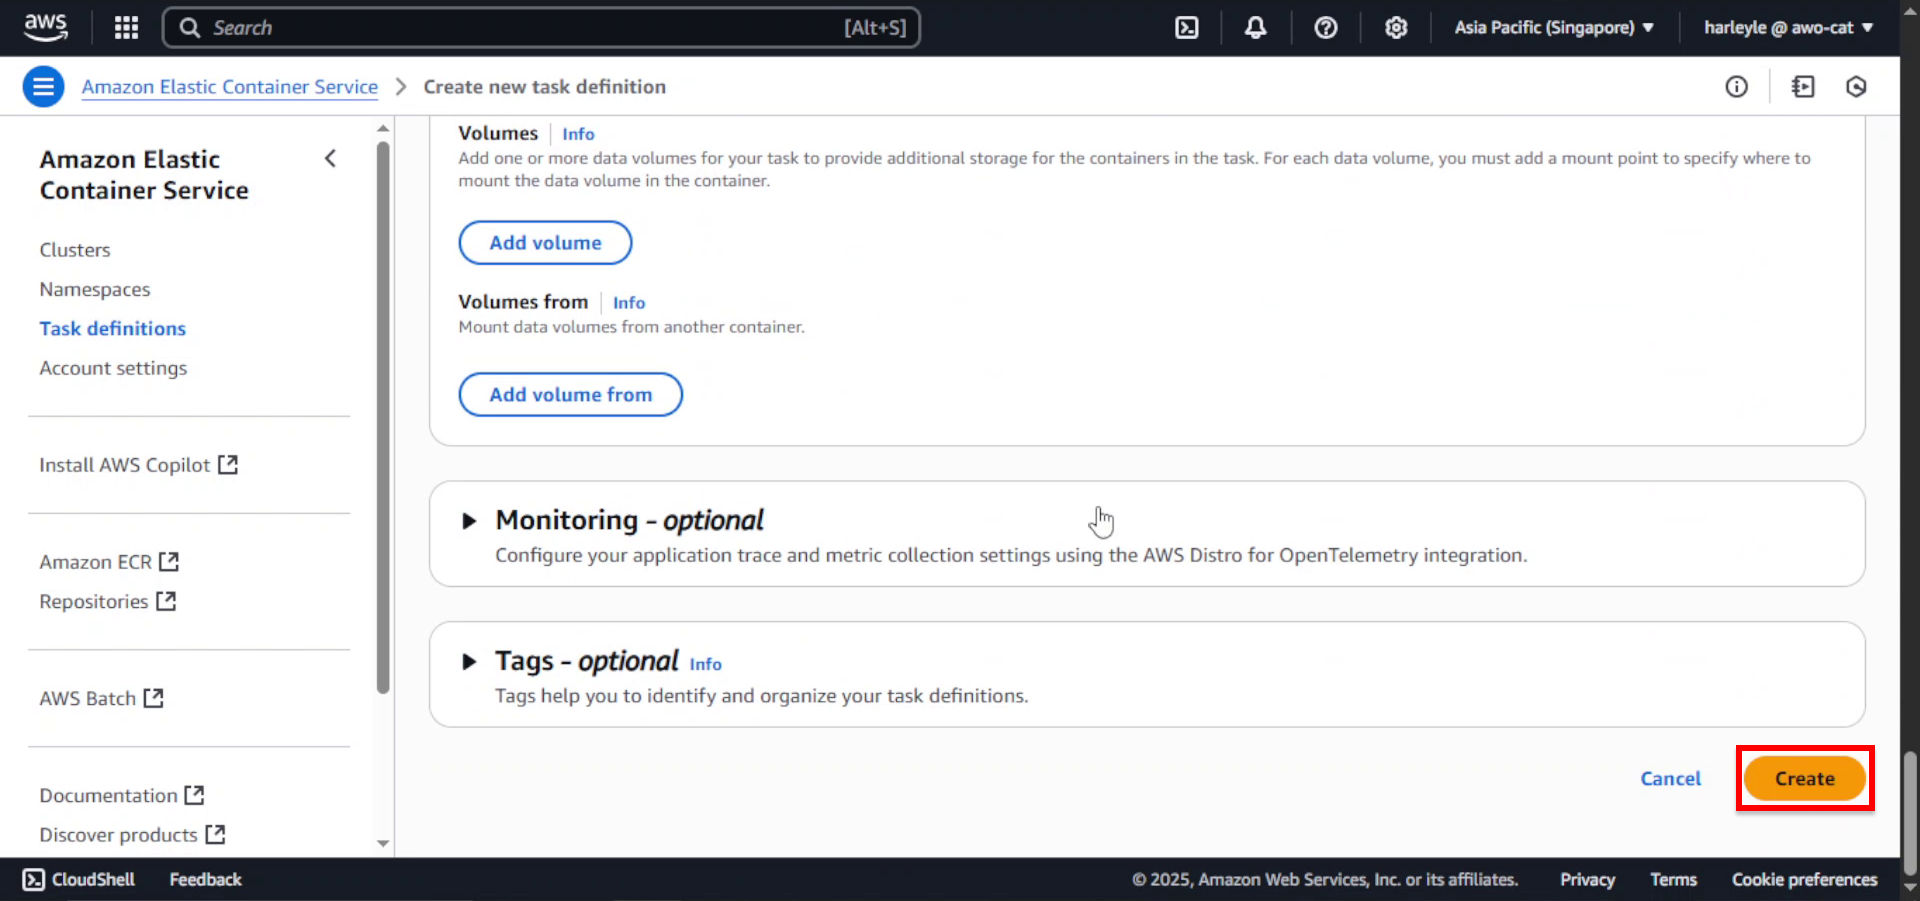Select Task definitions in the sidebar
Image resolution: width=1920 pixels, height=901 pixels.
pos(113,328)
